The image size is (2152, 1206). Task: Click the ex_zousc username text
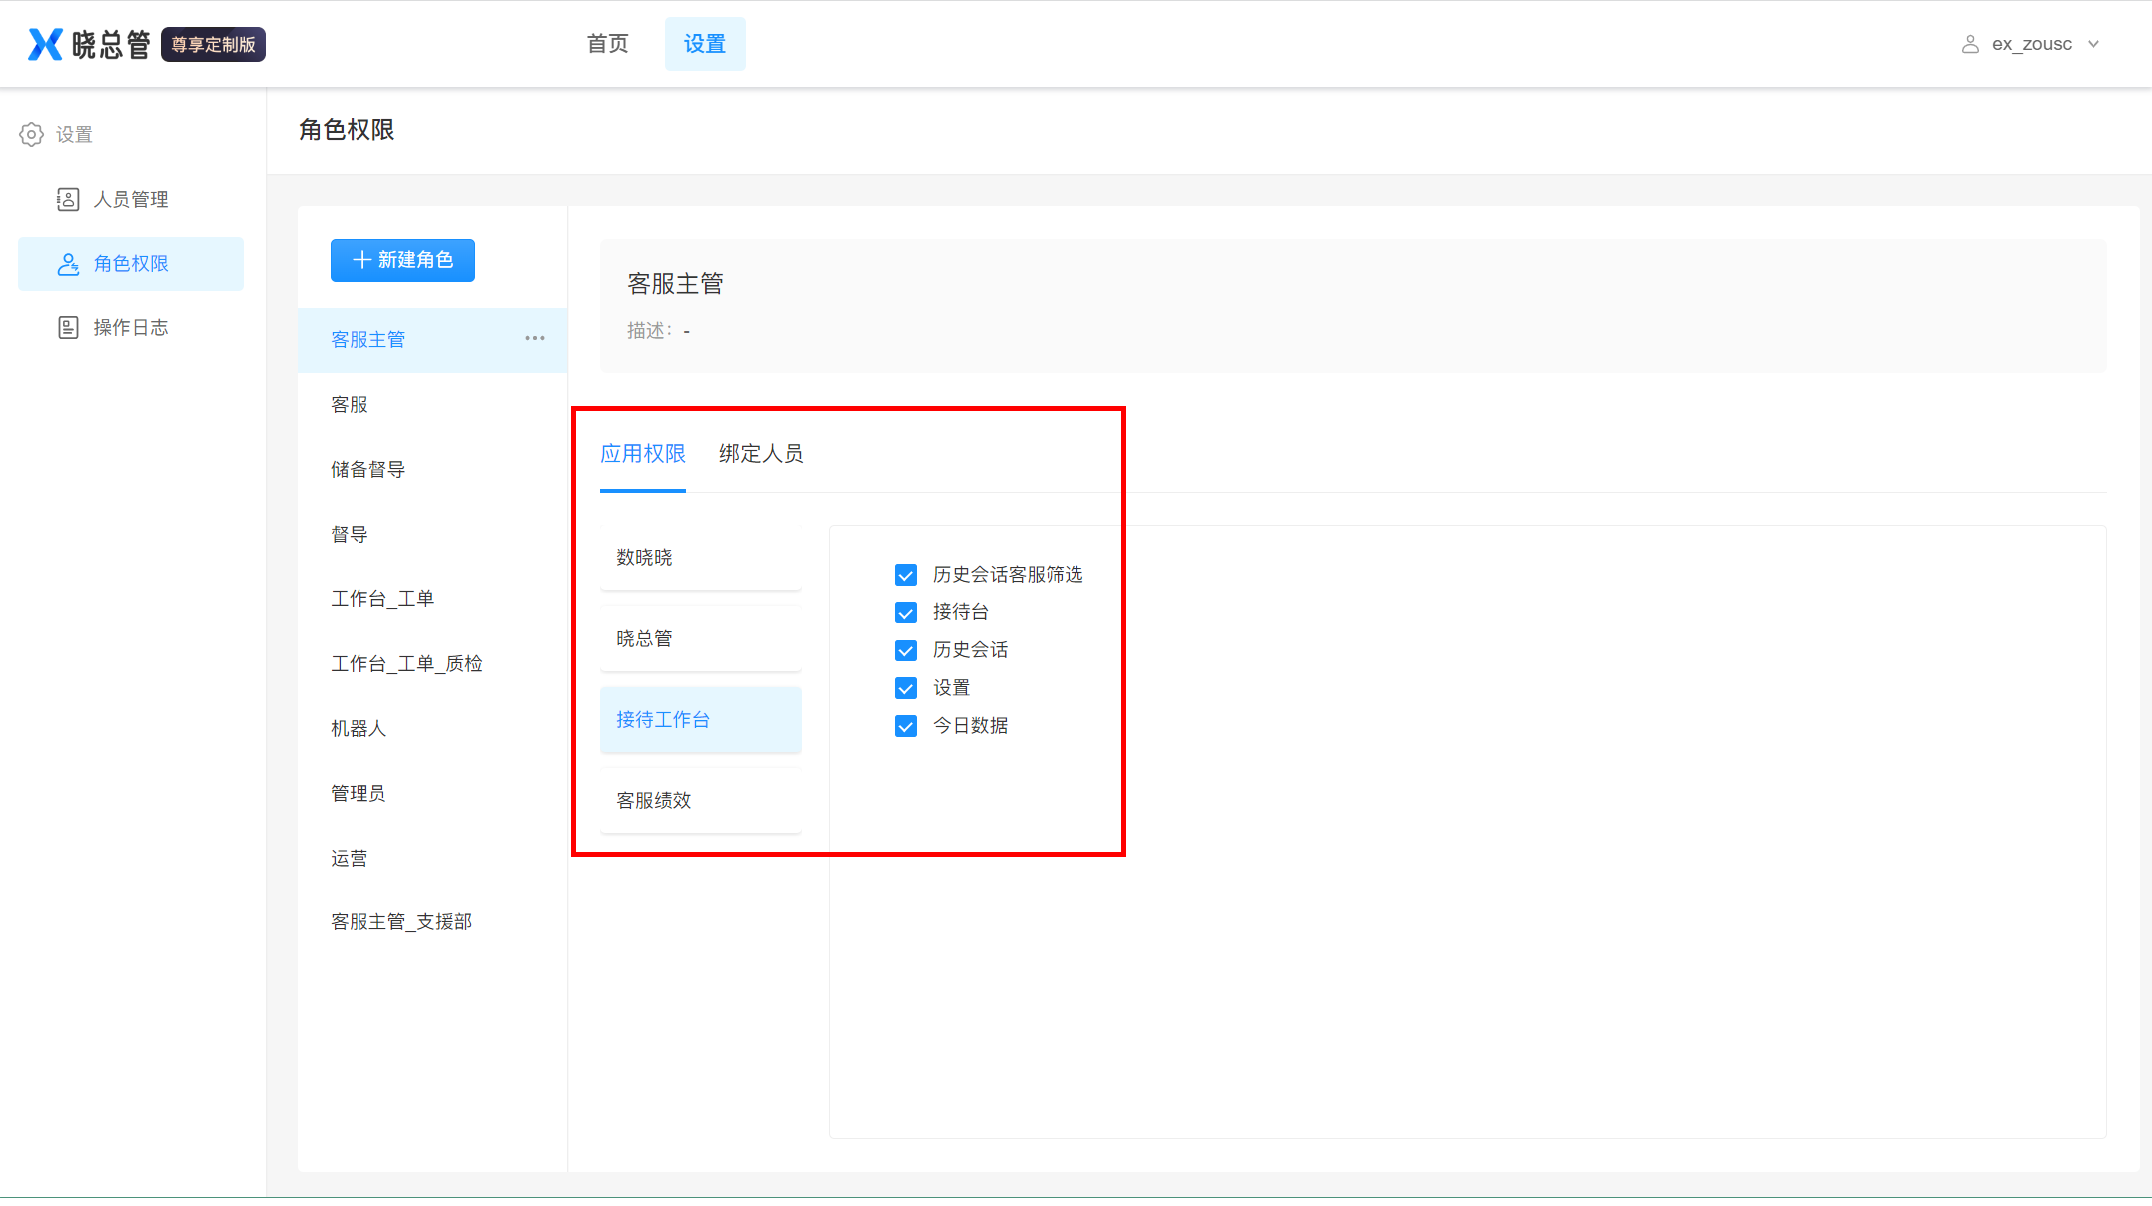pos(2032,44)
